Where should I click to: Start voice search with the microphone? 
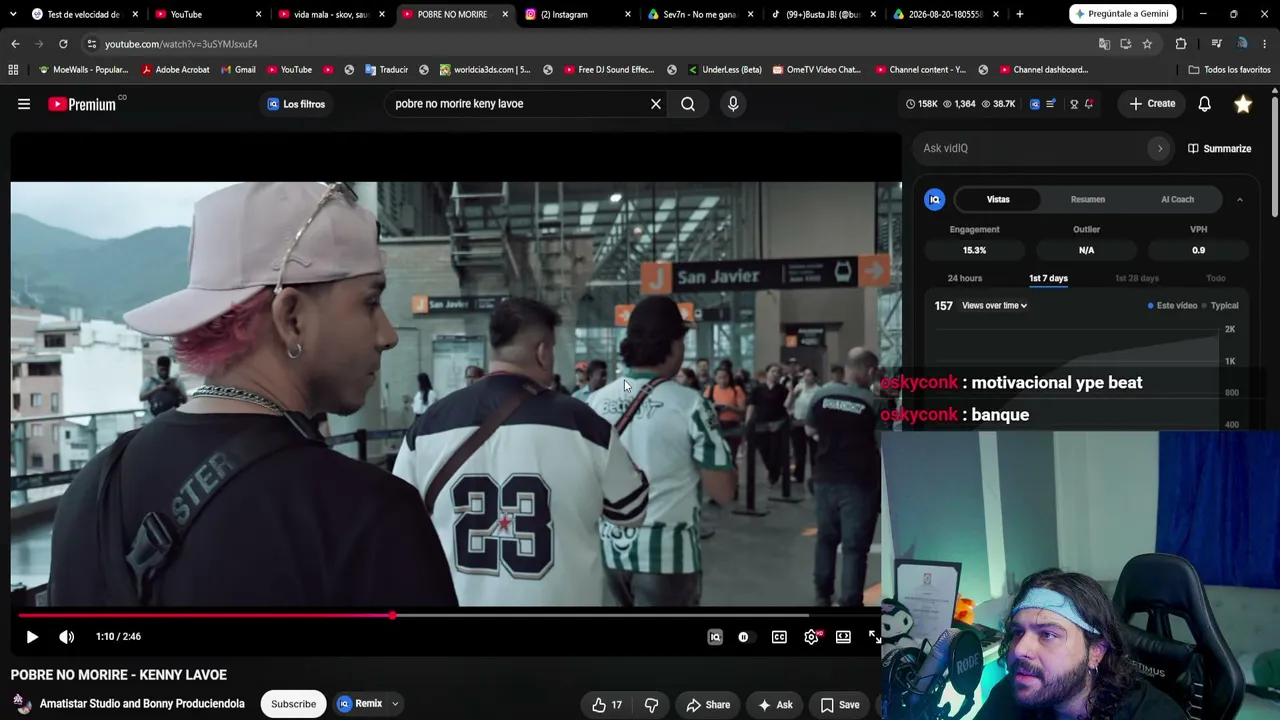click(x=733, y=104)
